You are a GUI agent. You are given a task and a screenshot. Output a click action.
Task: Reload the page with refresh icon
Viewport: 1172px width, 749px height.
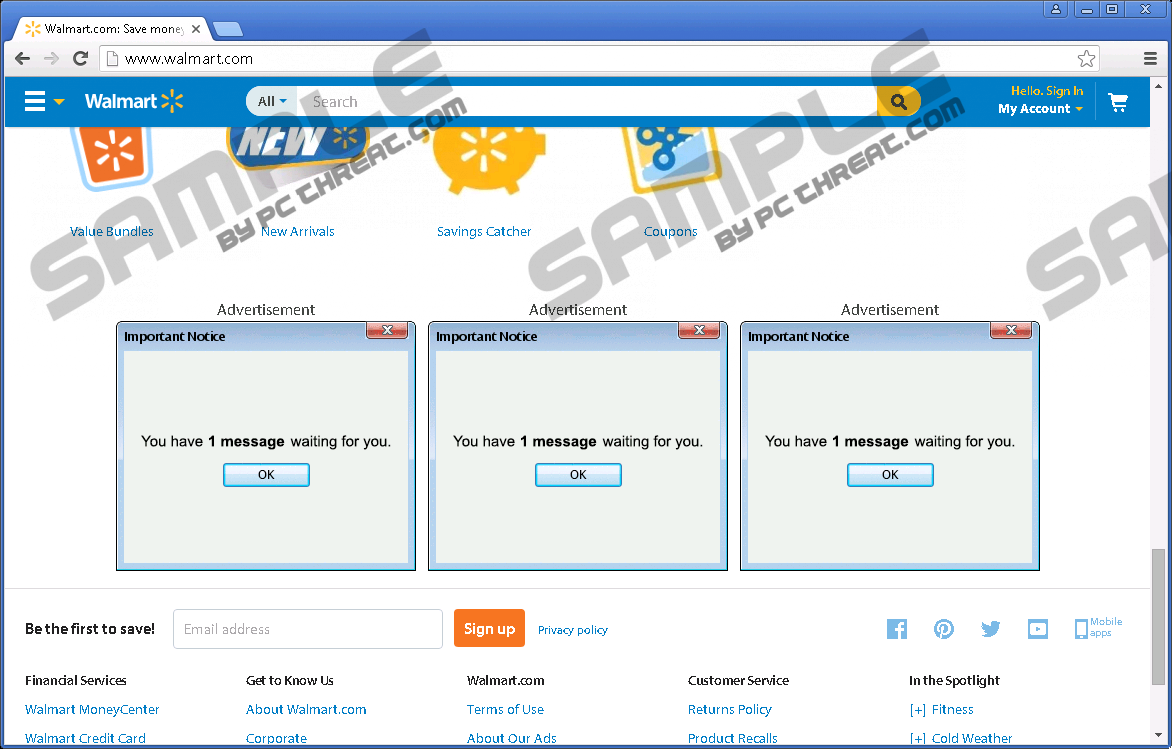[80, 59]
